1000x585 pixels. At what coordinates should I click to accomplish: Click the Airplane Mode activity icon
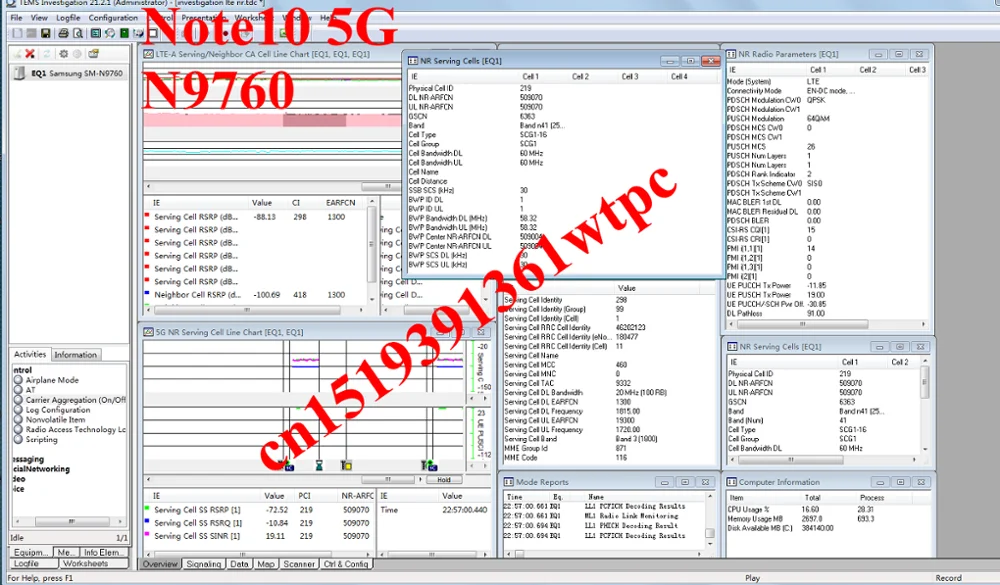point(18,380)
